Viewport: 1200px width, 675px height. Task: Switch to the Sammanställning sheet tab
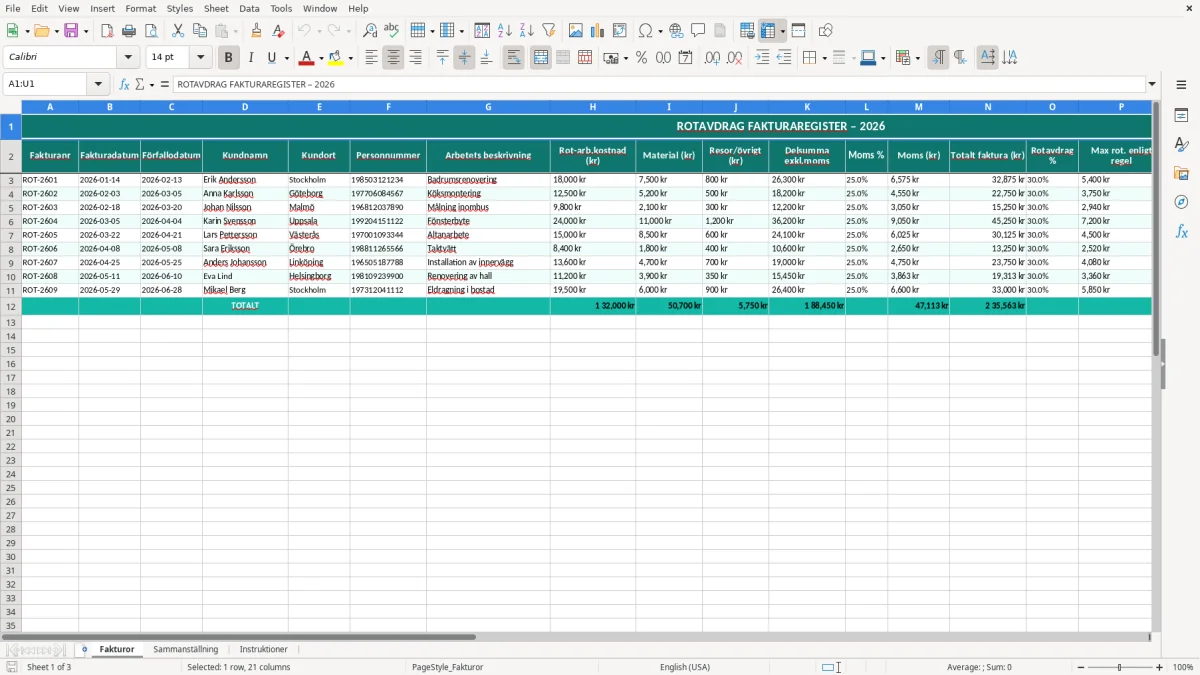coord(185,650)
